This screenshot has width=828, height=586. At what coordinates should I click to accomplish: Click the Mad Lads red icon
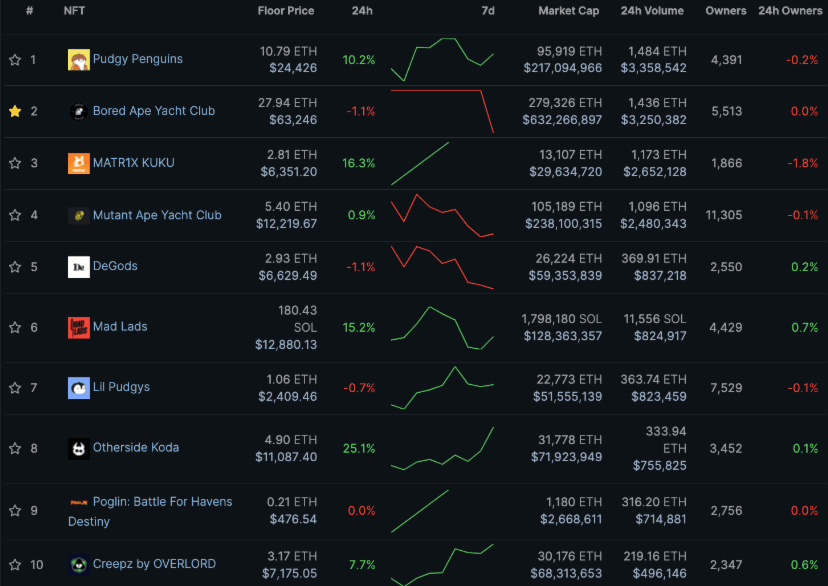click(78, 327)
